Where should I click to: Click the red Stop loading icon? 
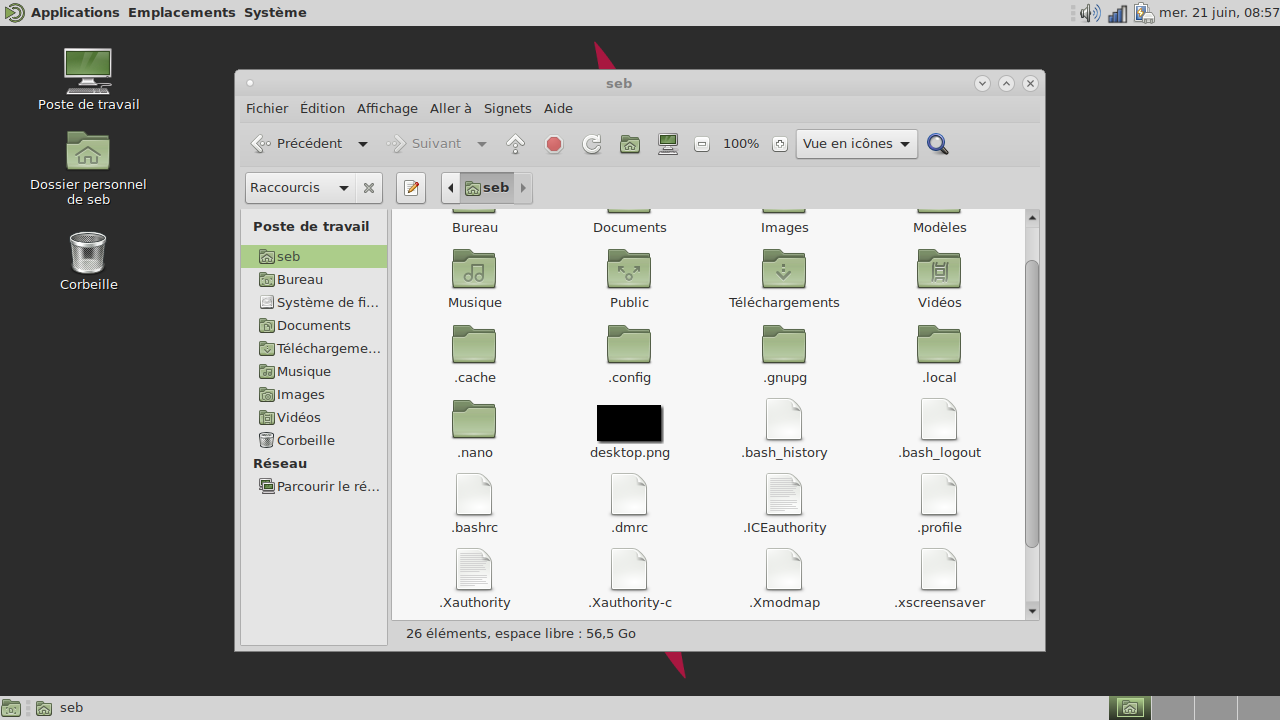click(554, 144)
